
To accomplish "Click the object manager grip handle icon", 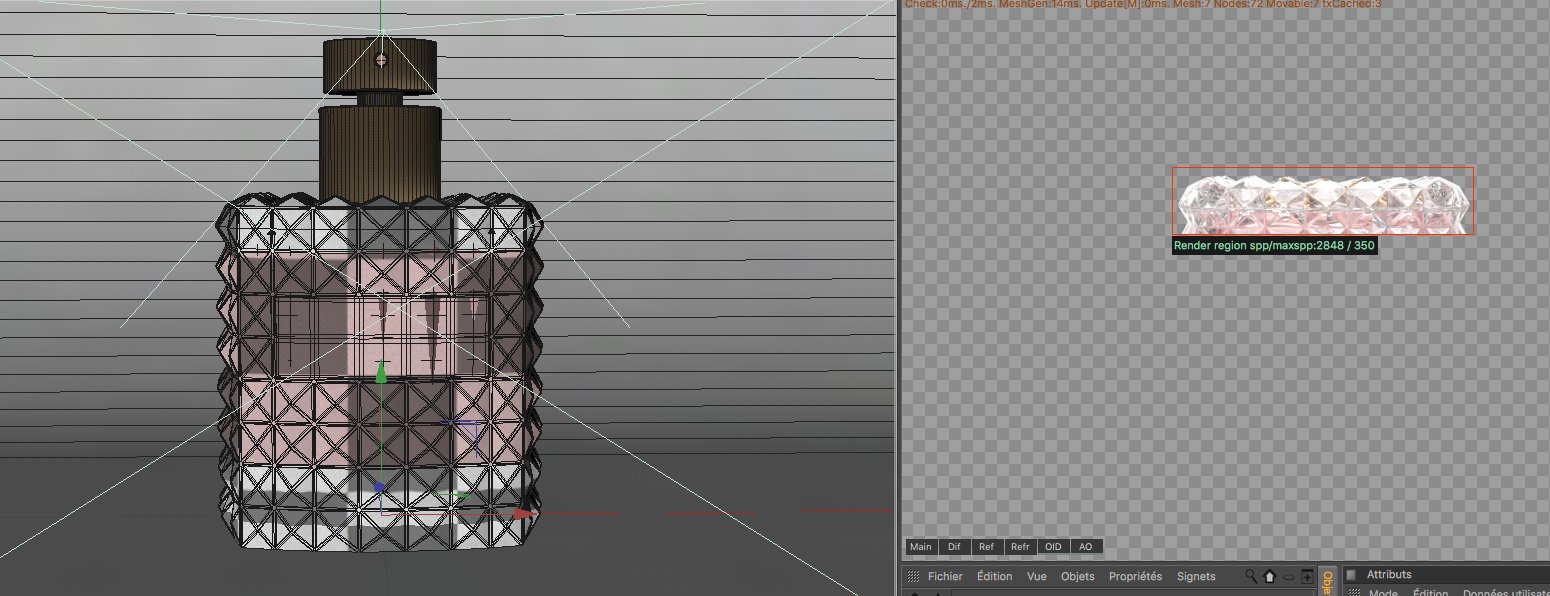I will (912, 576).
